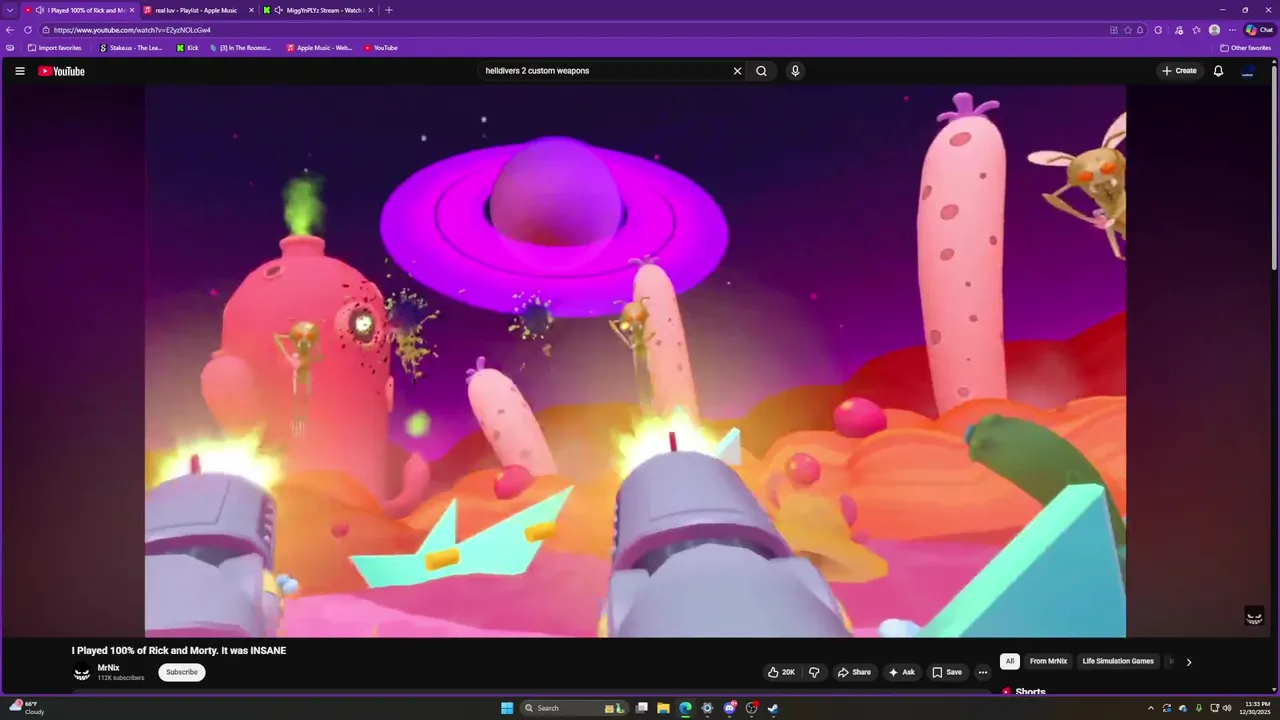
Task: Open weather widget showing Cloudy
Action: point(26,708)
